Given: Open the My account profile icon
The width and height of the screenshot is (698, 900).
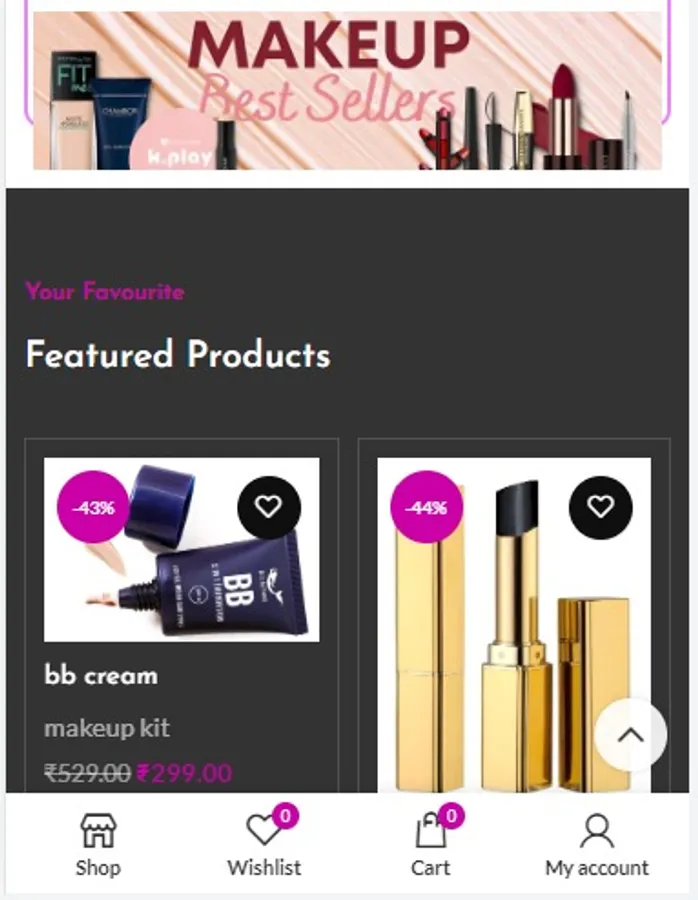Looking at the screenshot, I should [597, 830].
